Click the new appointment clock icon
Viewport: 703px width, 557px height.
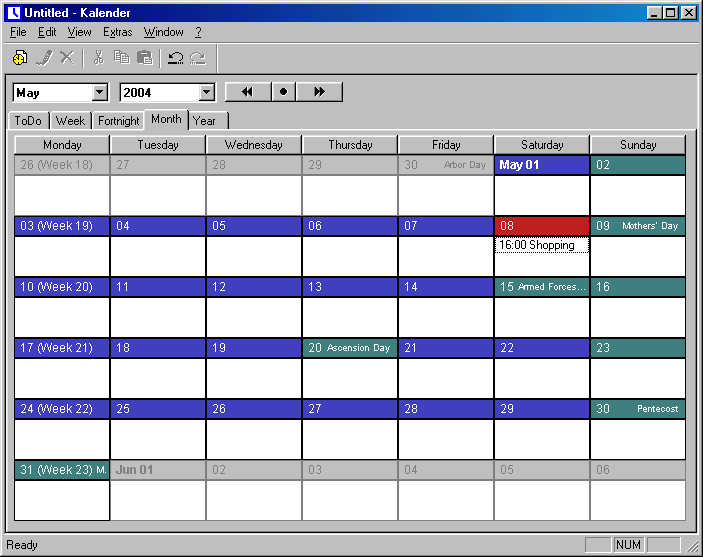pyautogui.click(x=20, y=58)
